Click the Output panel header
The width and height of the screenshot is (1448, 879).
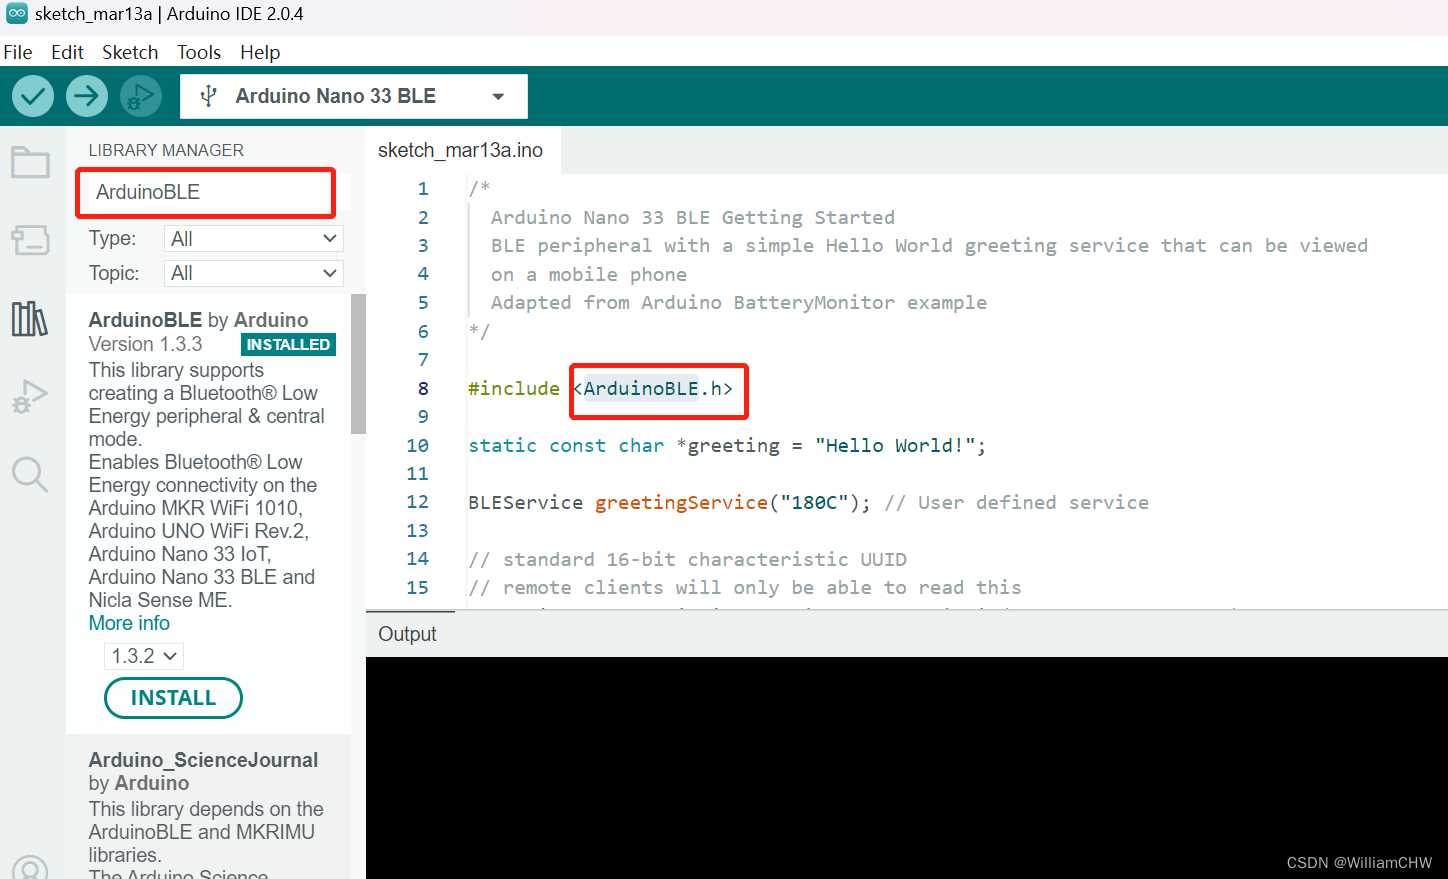(x=407, y=634)
